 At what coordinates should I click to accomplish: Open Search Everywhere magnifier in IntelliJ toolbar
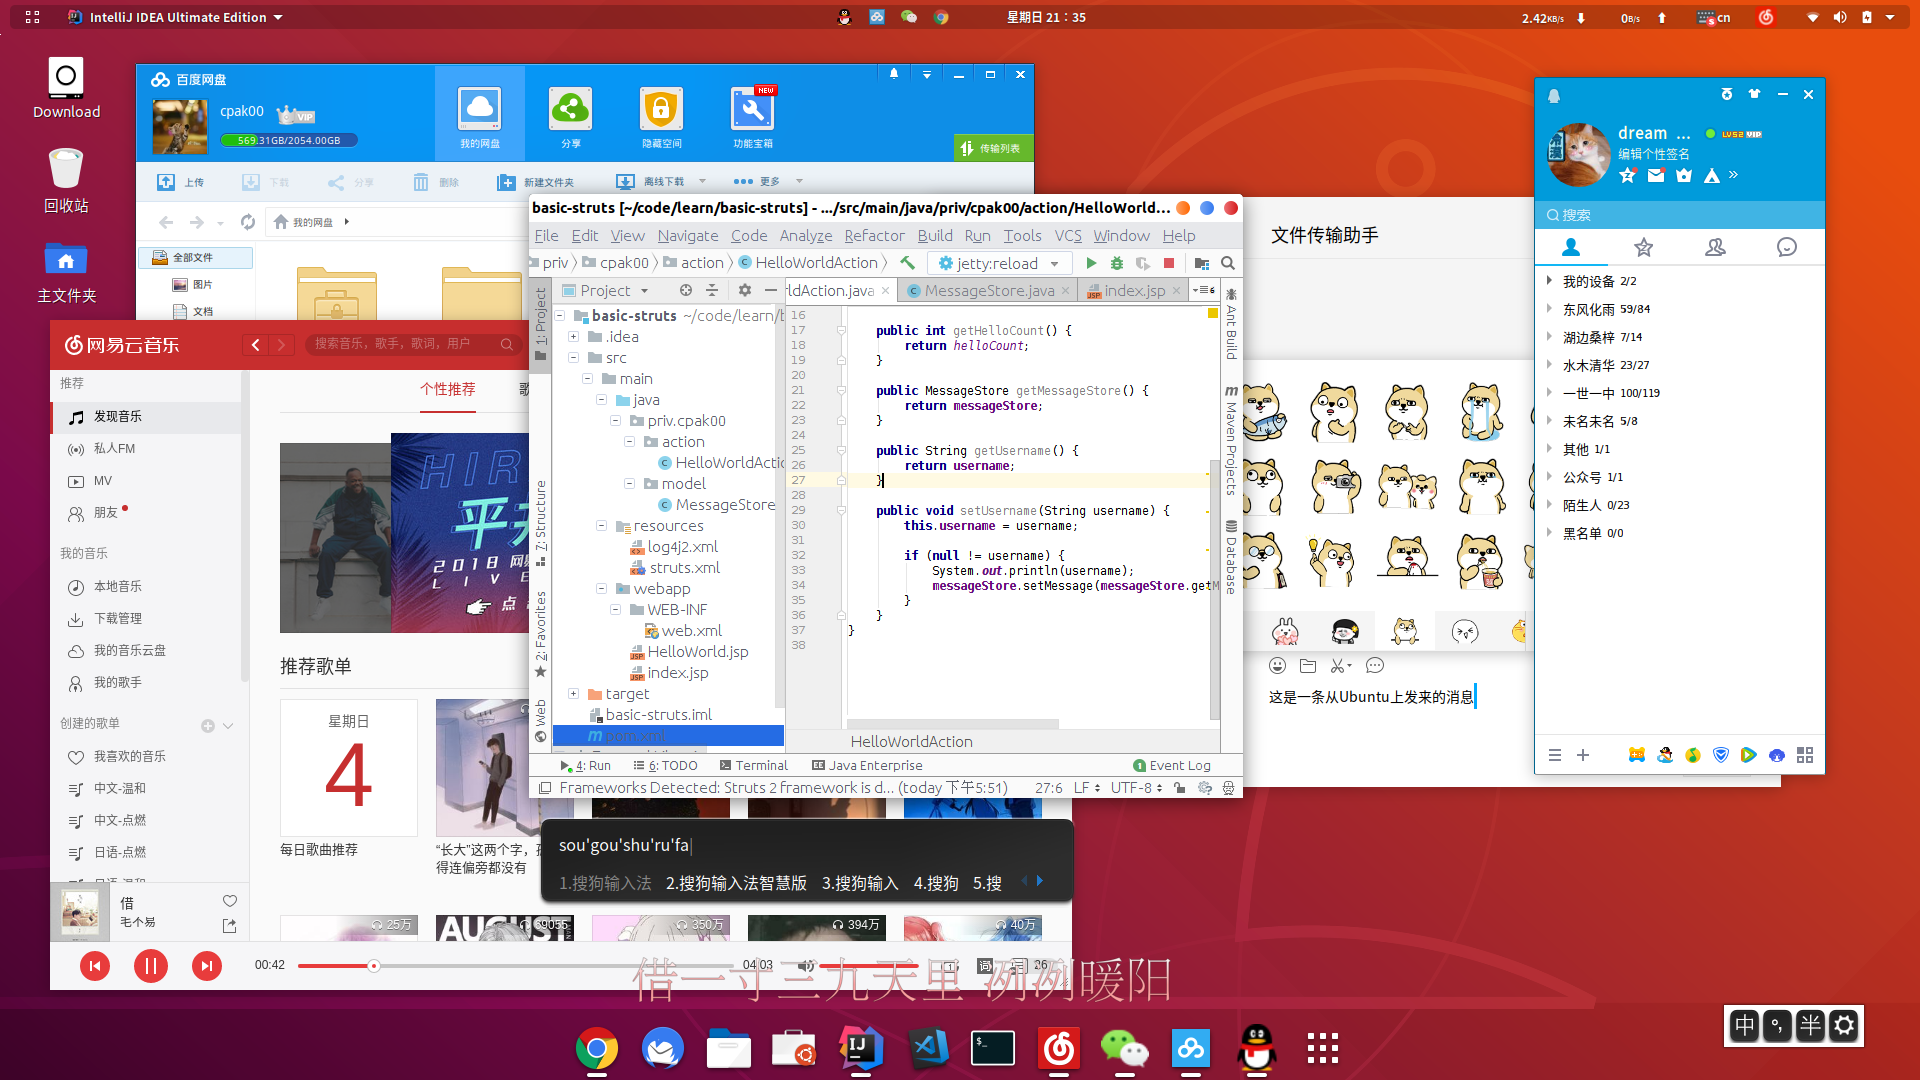[1228, 263]
